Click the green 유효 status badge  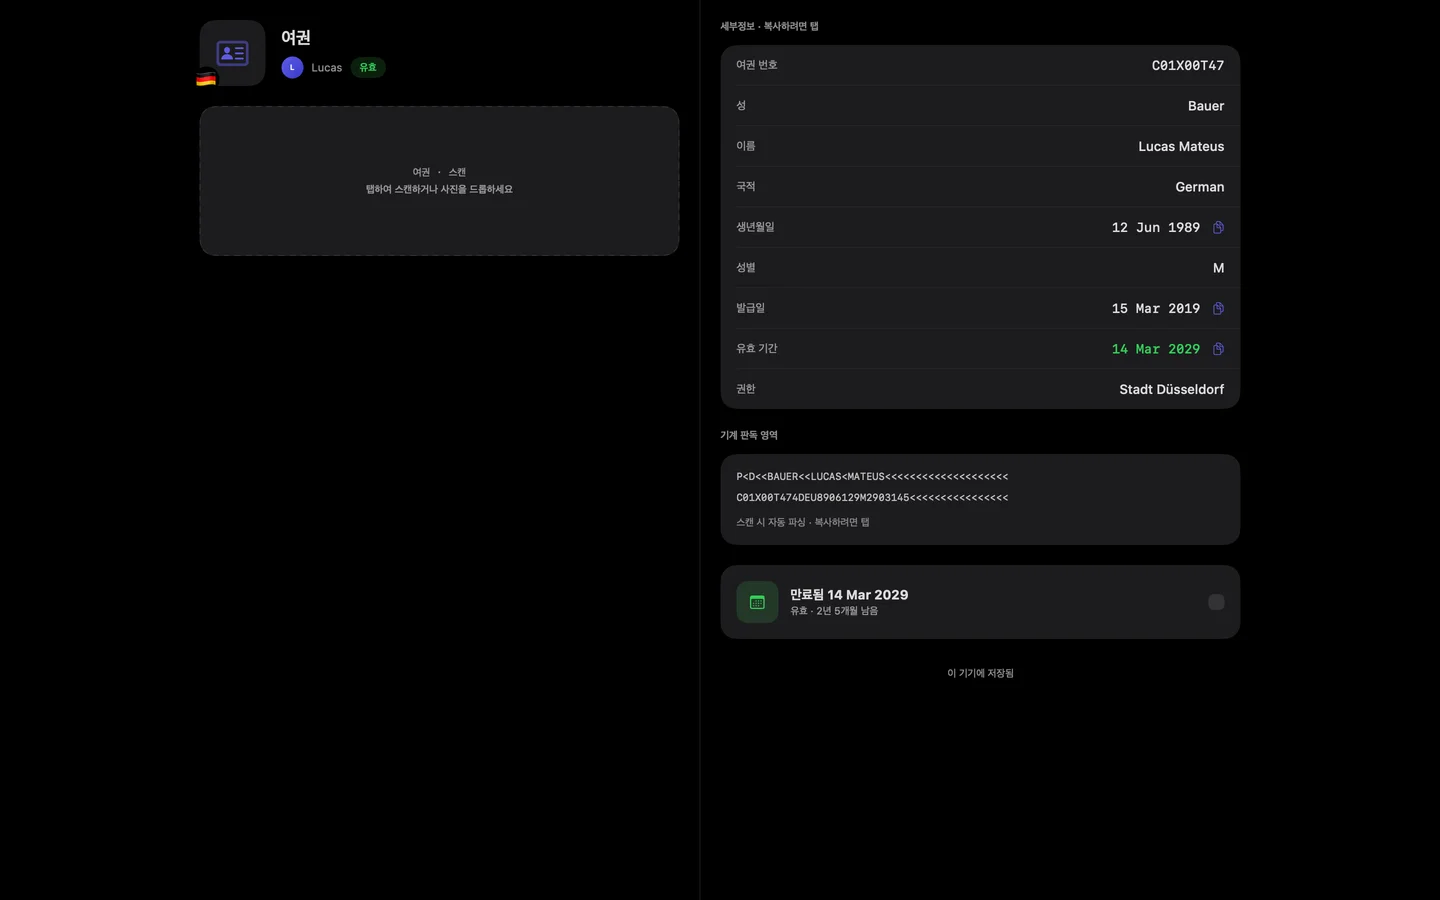368,67
